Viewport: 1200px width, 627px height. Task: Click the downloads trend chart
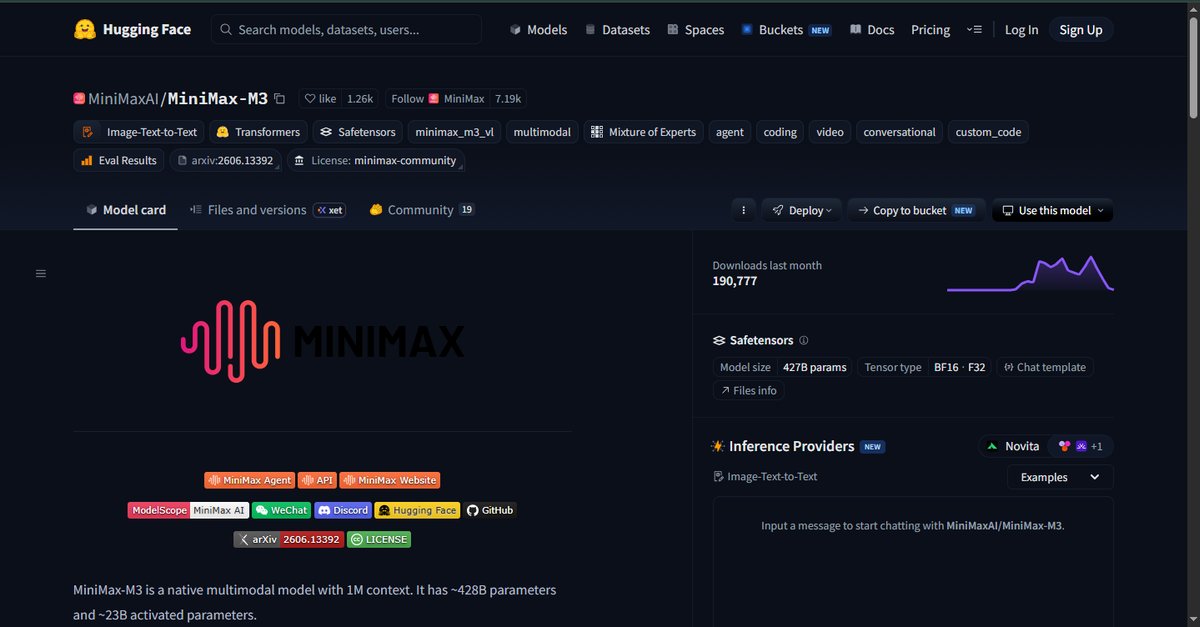[x=1030, y=273]
